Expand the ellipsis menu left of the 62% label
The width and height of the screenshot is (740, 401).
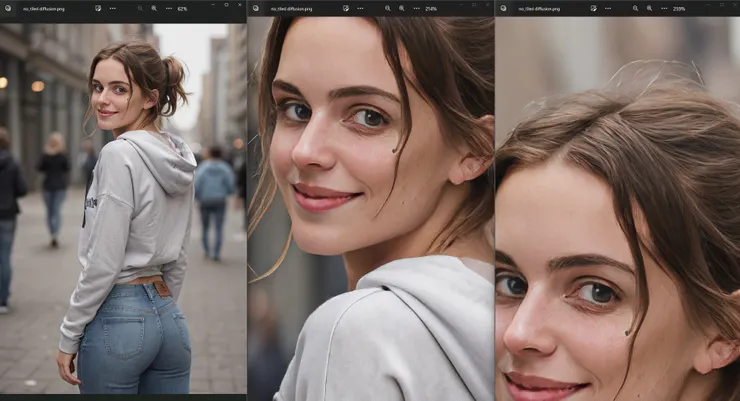click(x=167, y=8)
